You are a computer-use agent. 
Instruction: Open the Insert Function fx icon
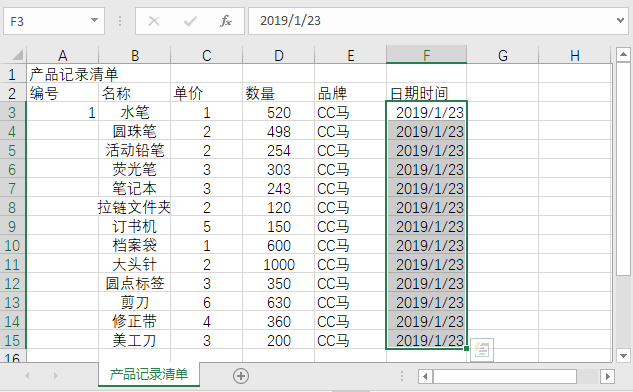point(226,21)
